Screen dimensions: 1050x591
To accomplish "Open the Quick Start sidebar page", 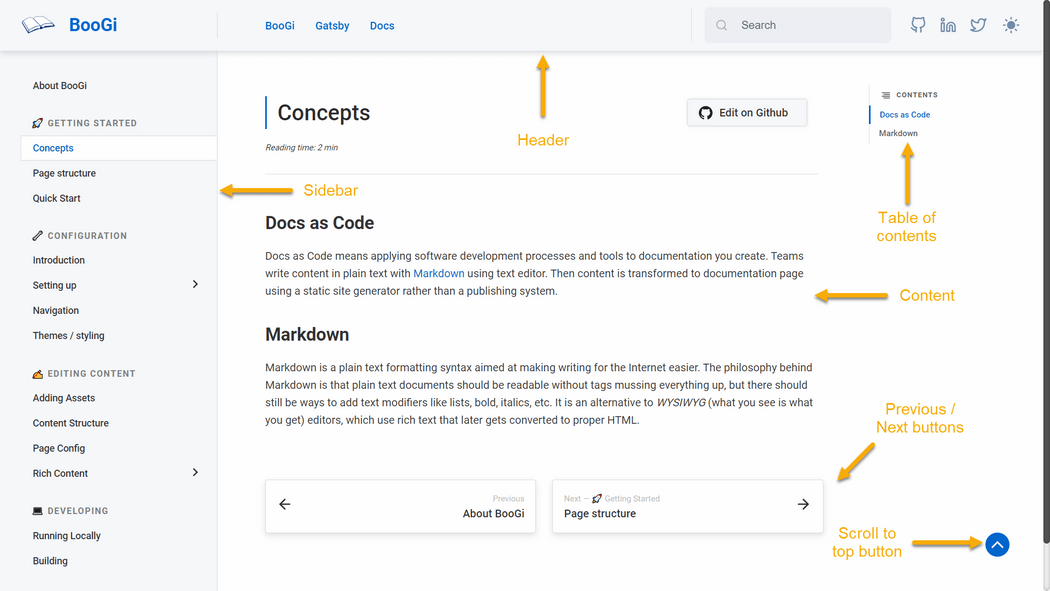I will (x=56, y=198).
